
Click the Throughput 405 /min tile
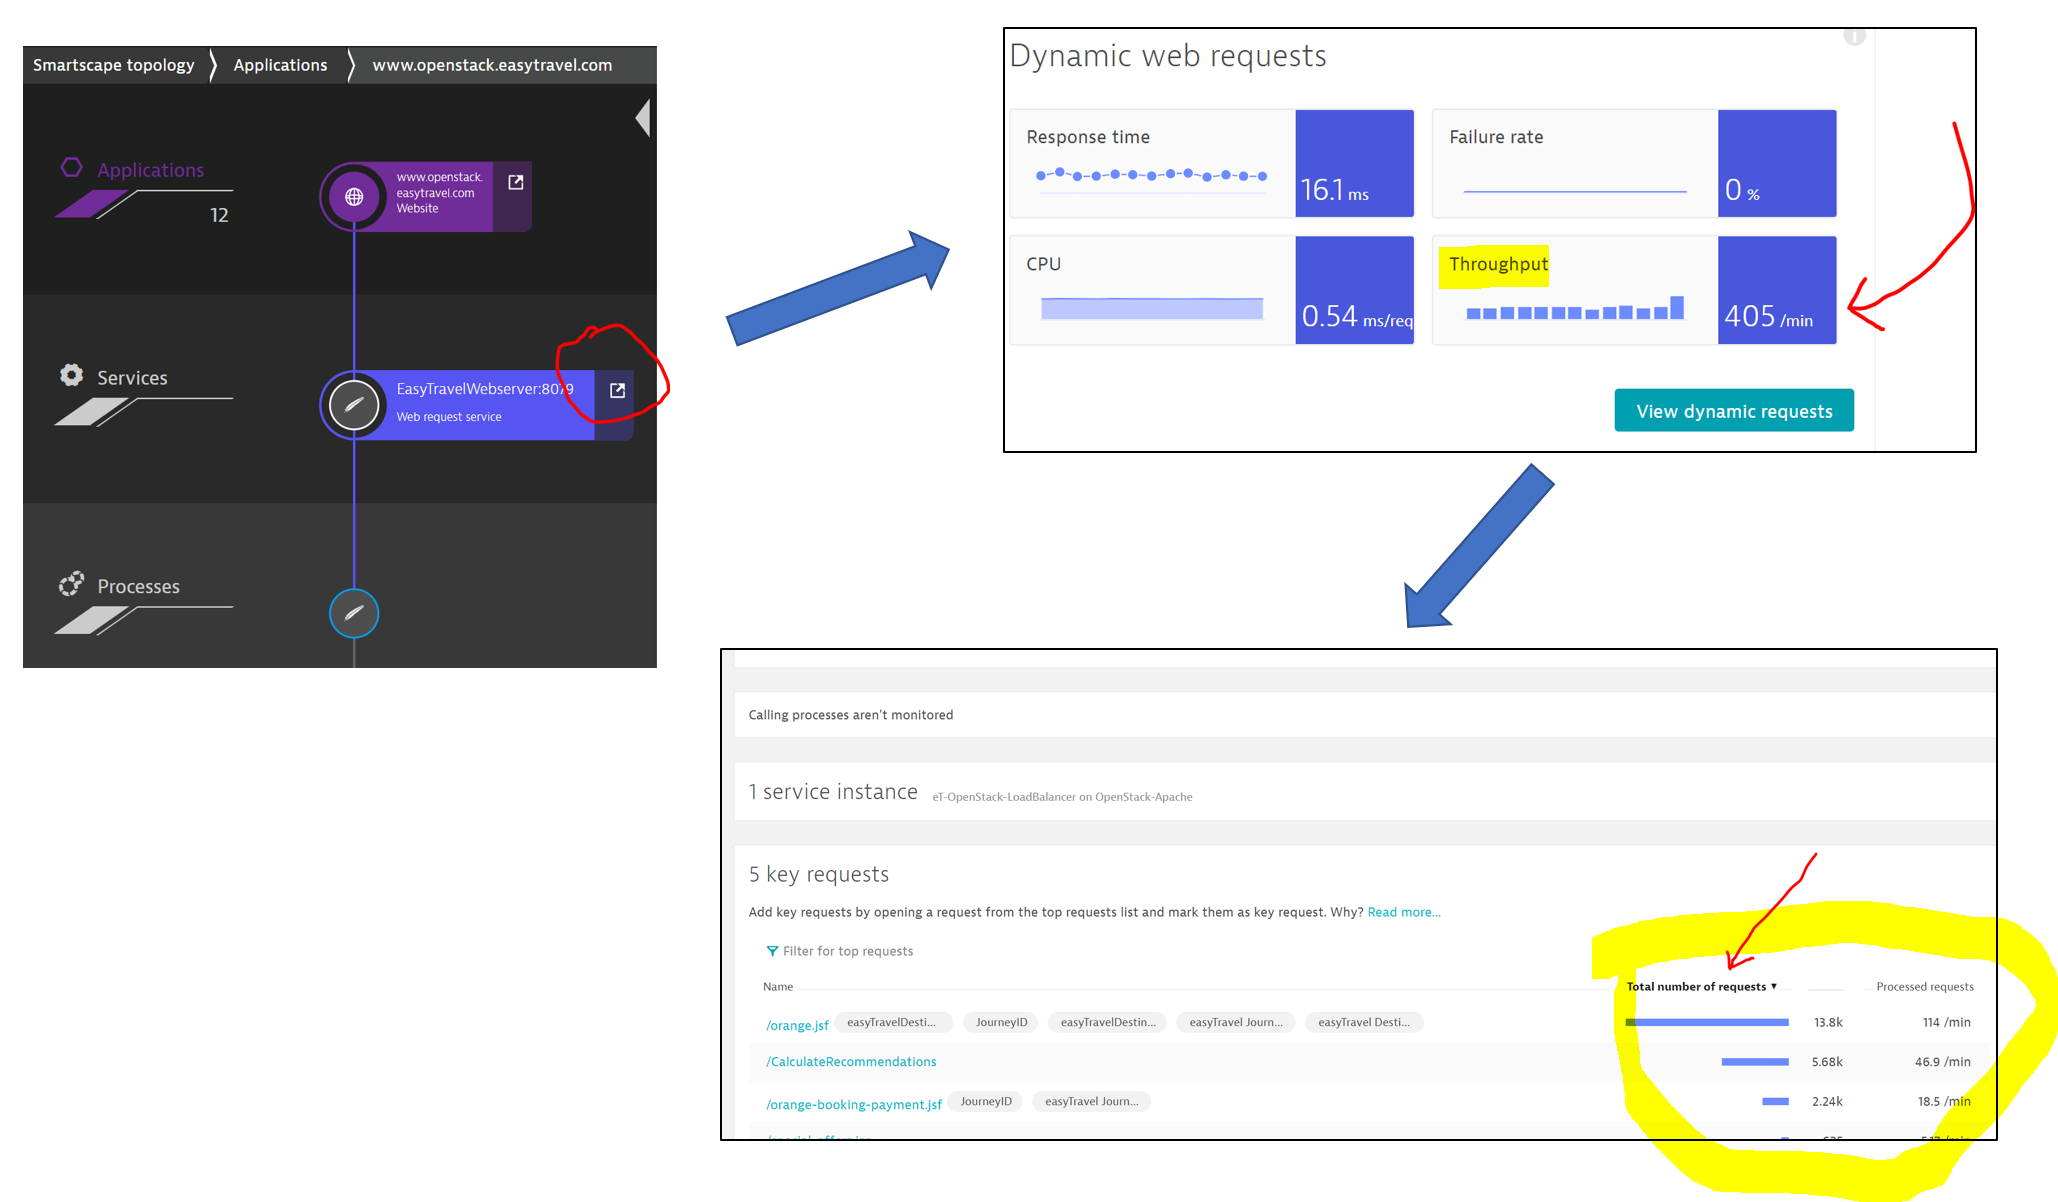click(x=1634, y=290)
